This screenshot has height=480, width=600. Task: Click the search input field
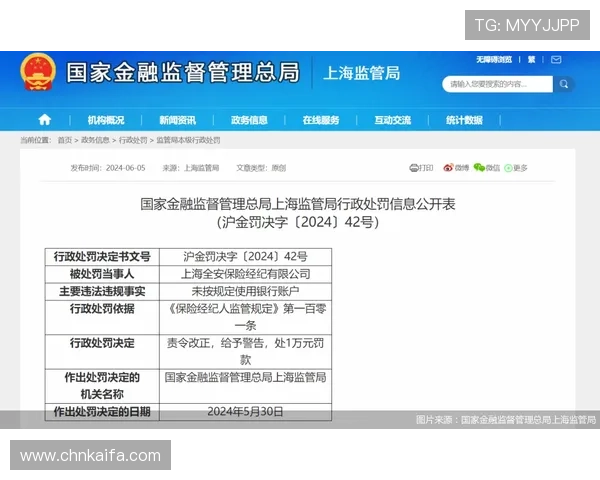point(497,84)
